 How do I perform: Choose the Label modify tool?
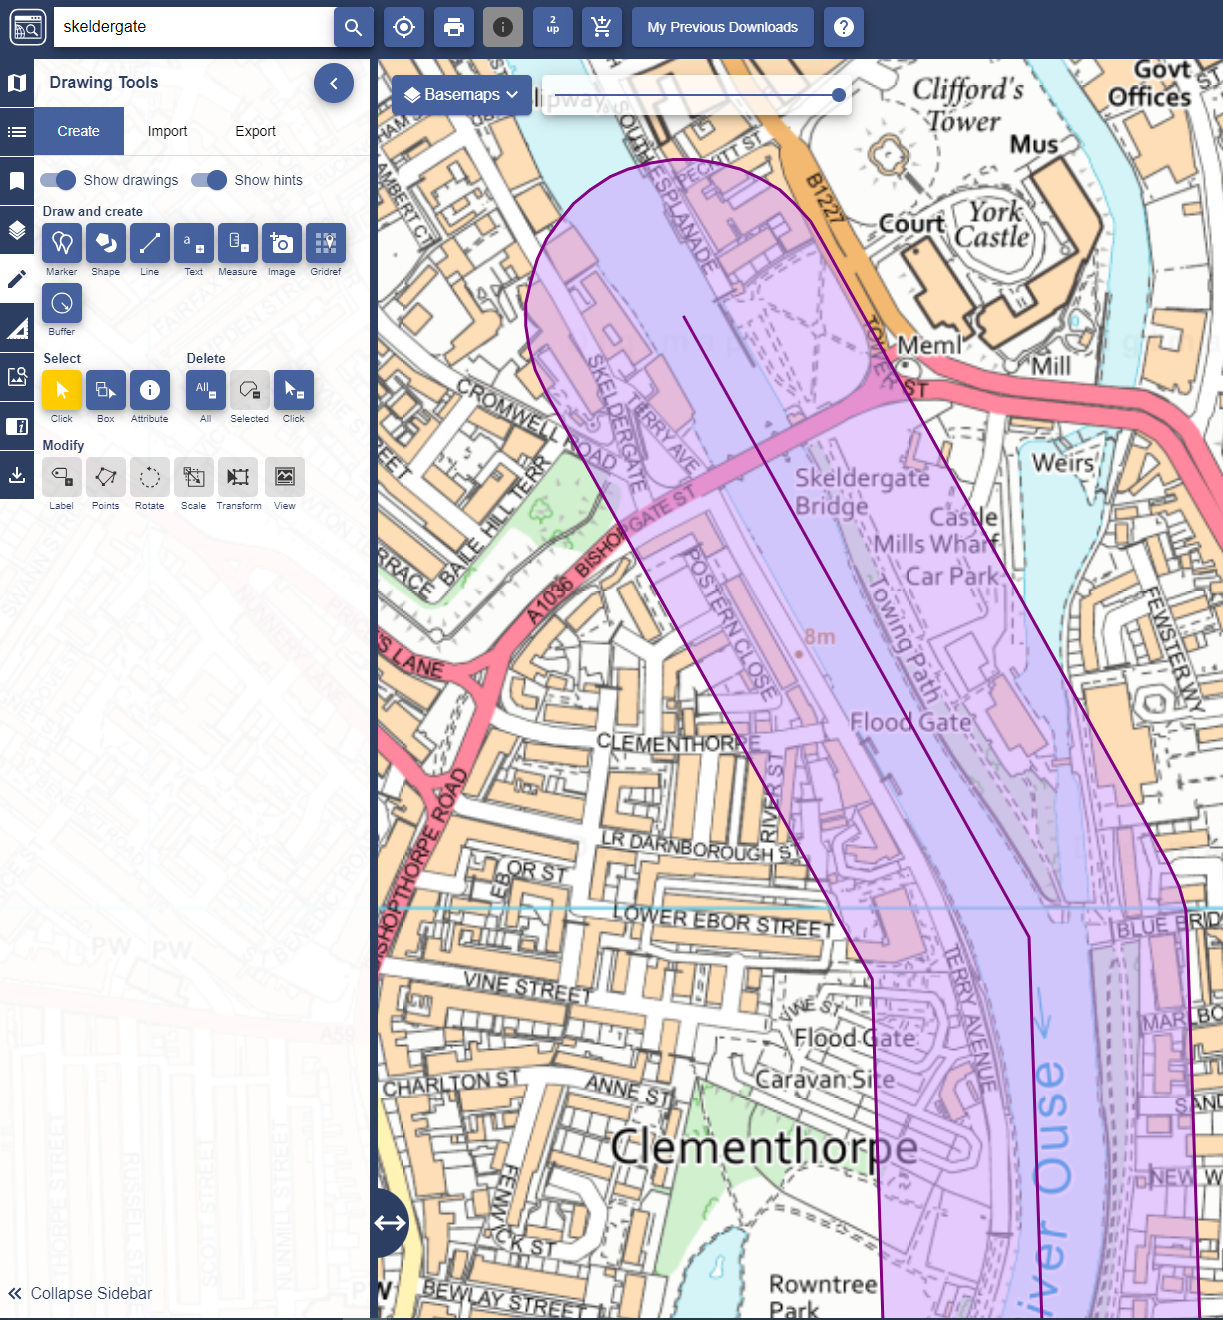[62, 477]
